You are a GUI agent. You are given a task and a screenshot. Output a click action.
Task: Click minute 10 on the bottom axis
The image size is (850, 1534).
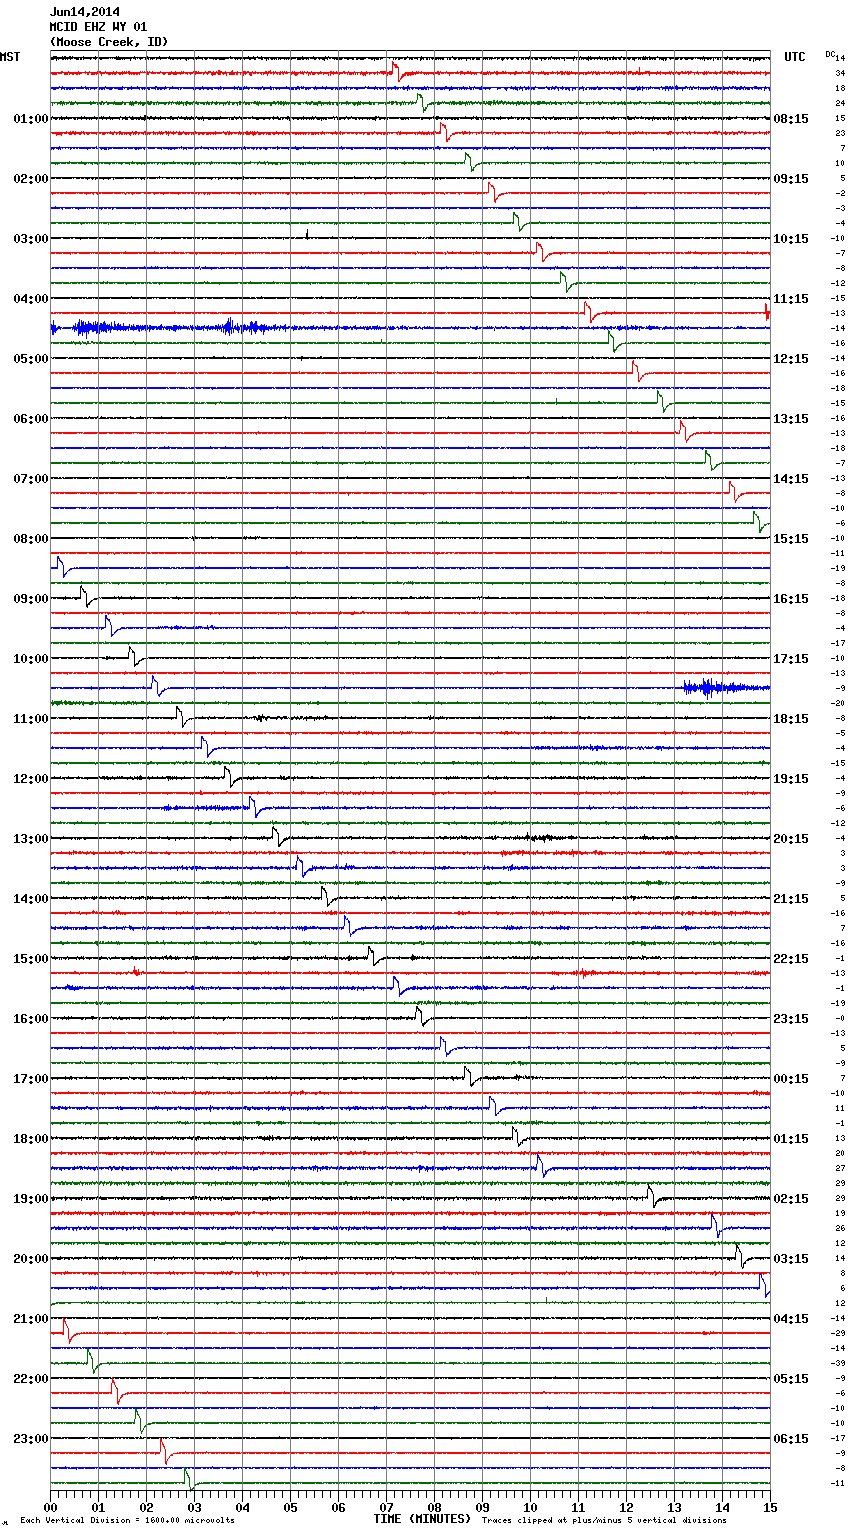pyautogui.click(x=530, y=1507)
